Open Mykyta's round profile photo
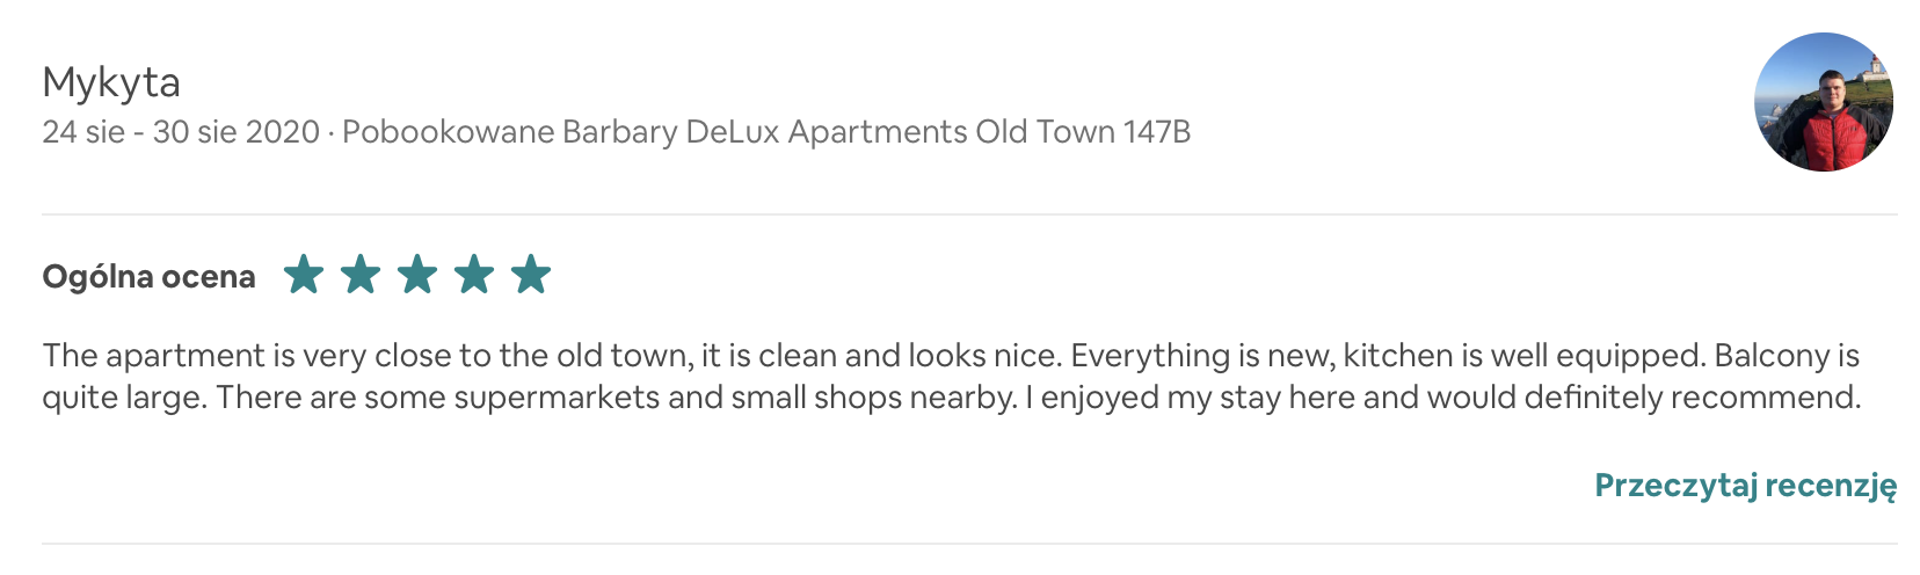Viewport: 1920px width, 575px height. pyautogui.click(x=1823, y=102)
